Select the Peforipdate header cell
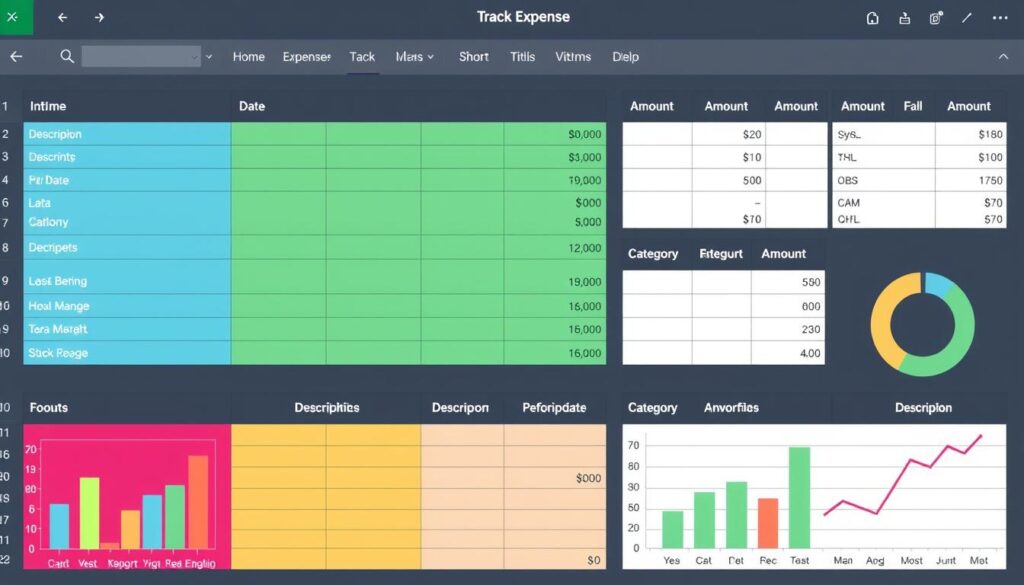 point(554,407)
